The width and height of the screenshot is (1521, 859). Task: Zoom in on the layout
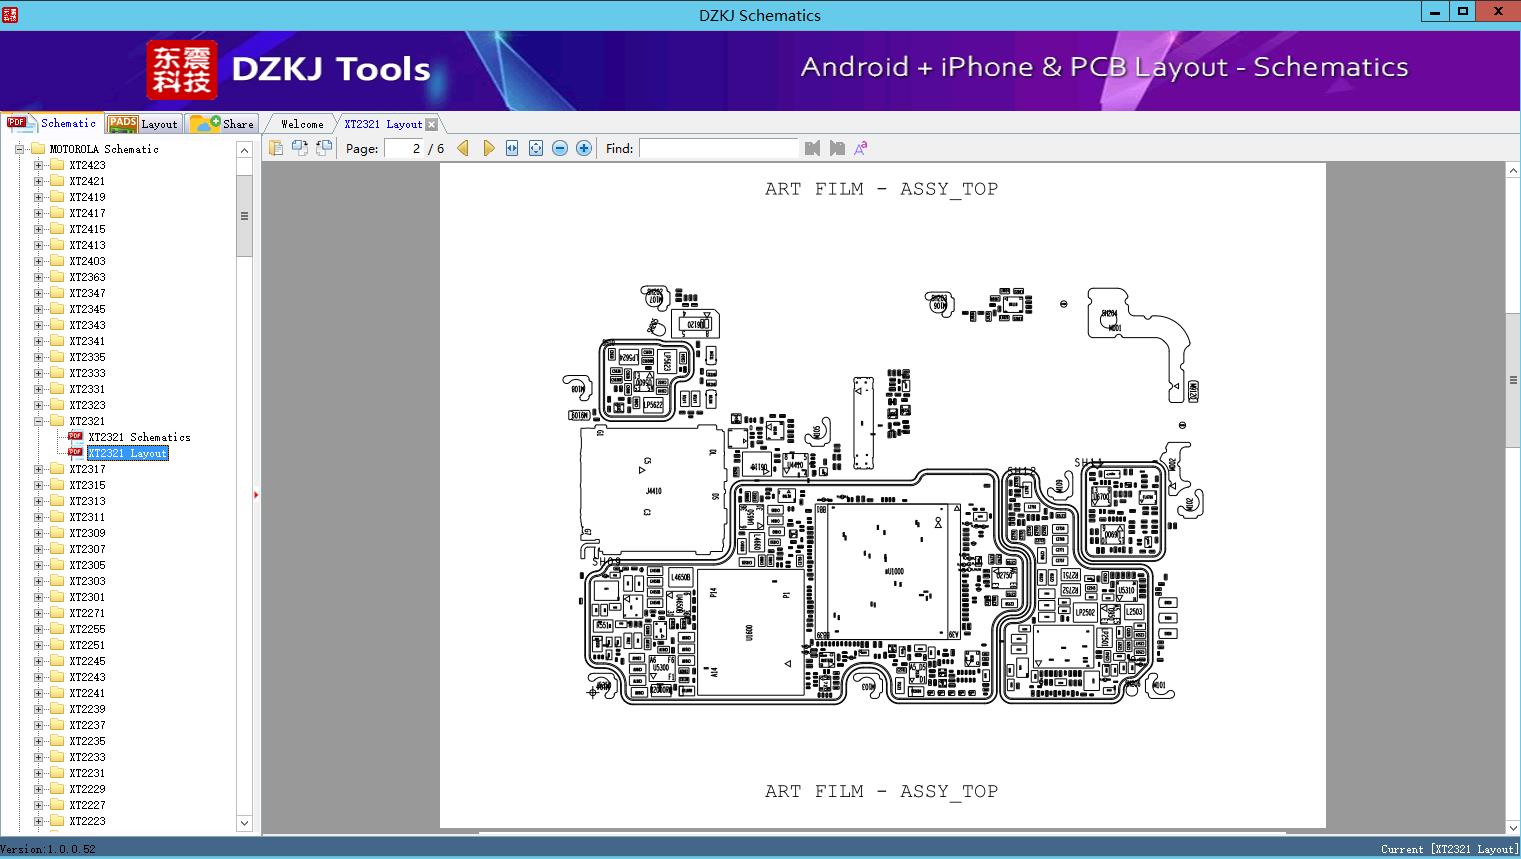(x=584, y=148)
